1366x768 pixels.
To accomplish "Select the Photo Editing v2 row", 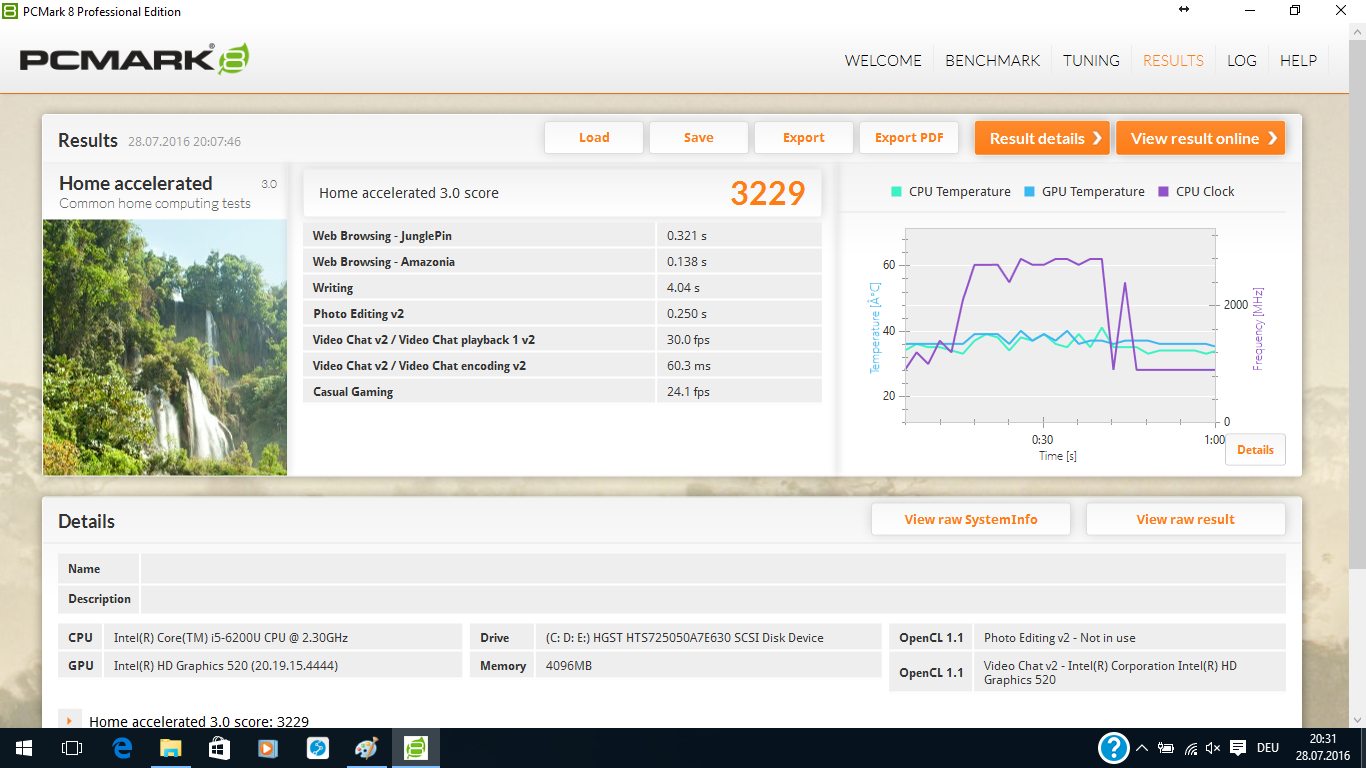I will point(562,313).
